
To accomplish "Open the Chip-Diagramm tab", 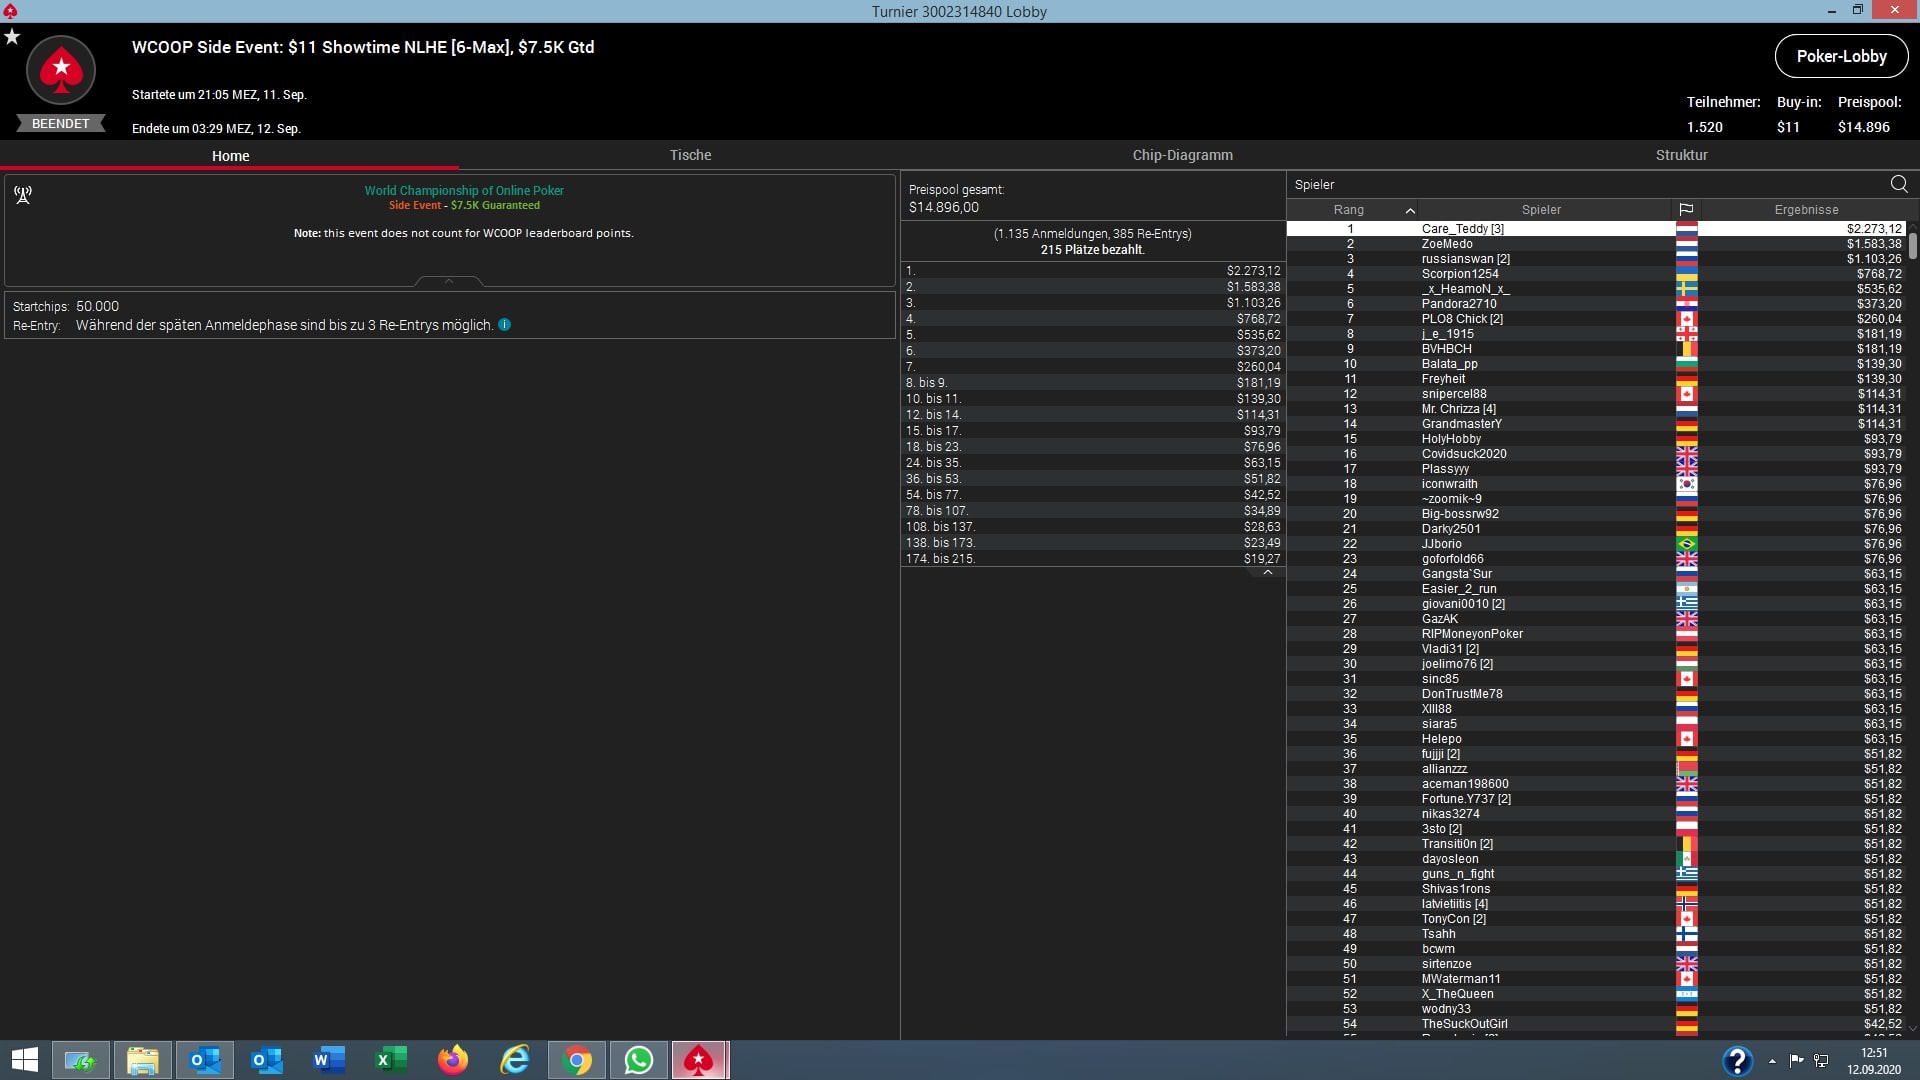I will 1182,155.
